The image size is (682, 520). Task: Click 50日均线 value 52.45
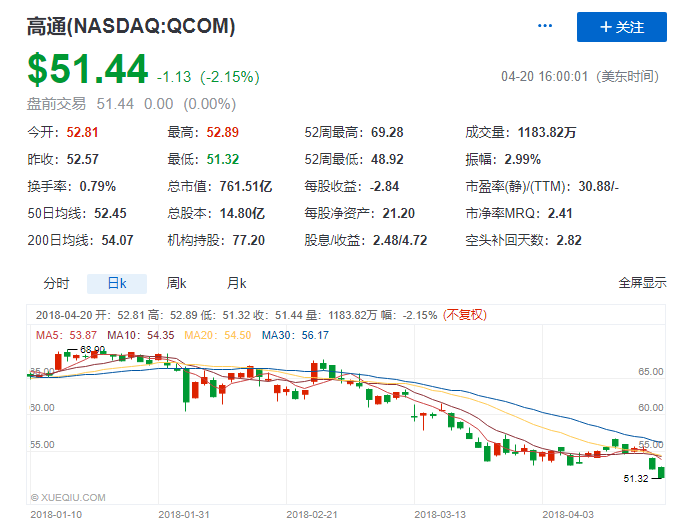pyautogui.click(x=110, y=213)
